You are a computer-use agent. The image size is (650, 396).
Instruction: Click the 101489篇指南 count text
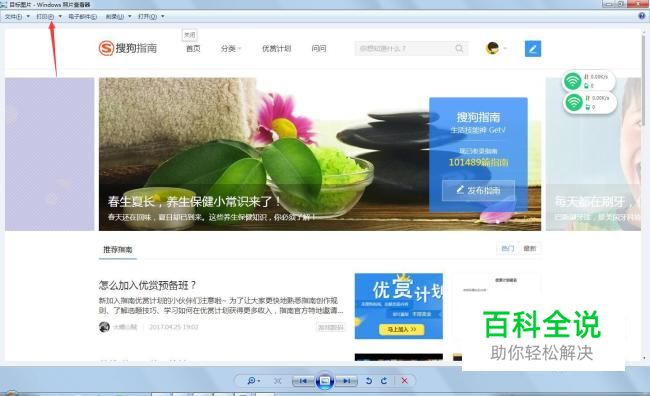[478, 162]
